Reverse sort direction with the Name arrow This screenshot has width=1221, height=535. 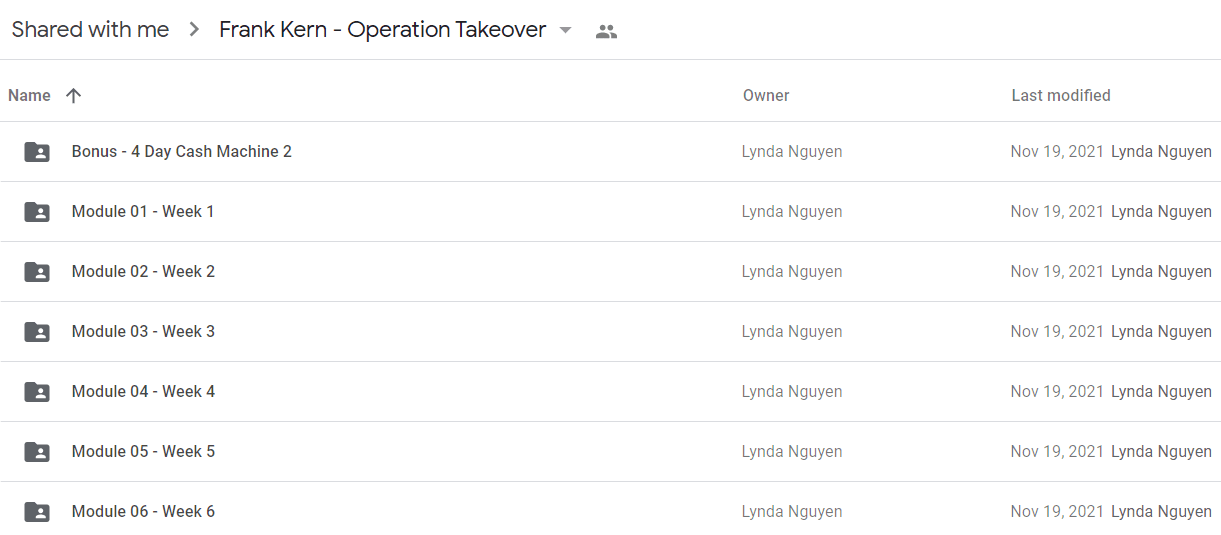[x=73, y=96]
